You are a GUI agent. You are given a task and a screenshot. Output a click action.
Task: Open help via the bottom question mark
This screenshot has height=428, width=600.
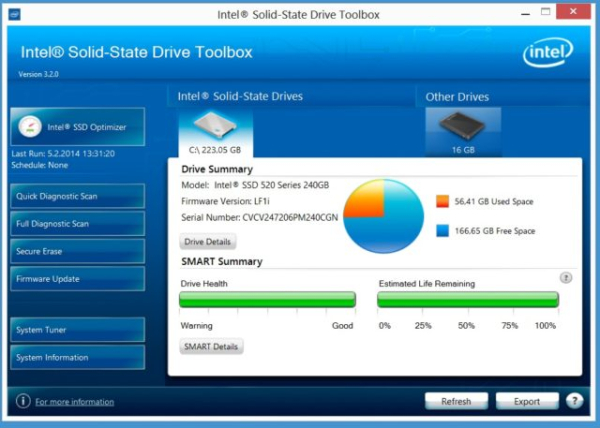pyautogui.click(x=574, y=401)
